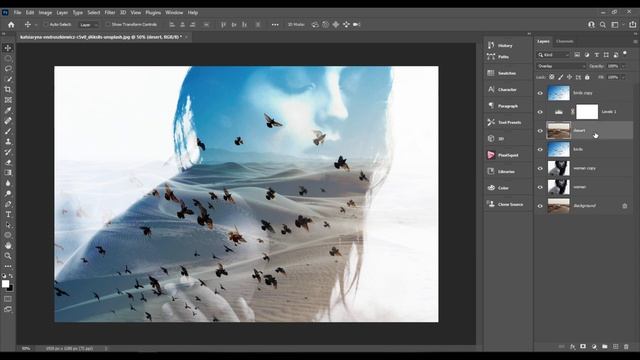Open tool preset picker beside Move icon
The height and width of the screenshot is (360, 640).
tap(36, 25)
